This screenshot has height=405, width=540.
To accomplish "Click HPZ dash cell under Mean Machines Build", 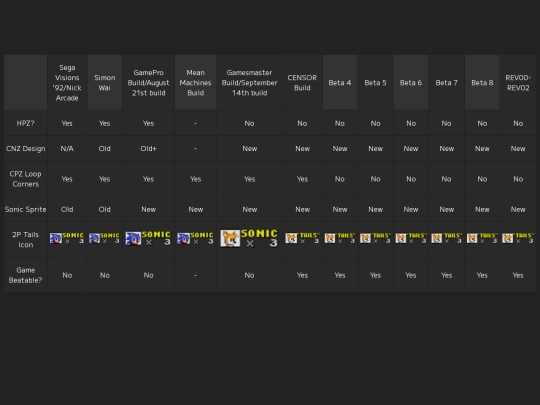I will click(x=195, y=123).
